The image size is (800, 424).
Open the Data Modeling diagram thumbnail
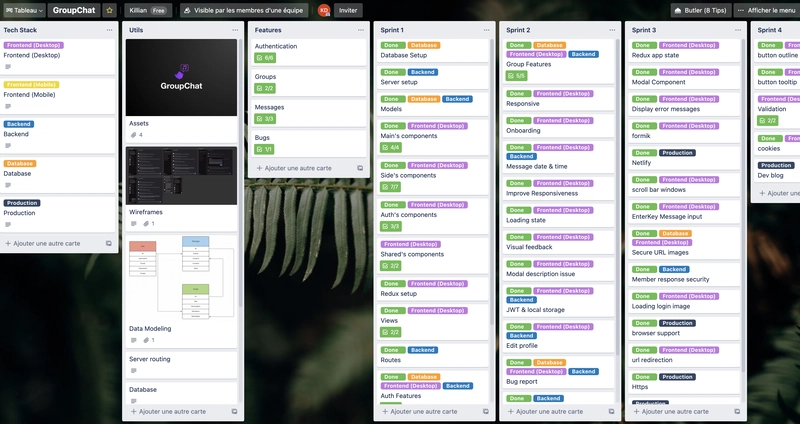[181, 278]
